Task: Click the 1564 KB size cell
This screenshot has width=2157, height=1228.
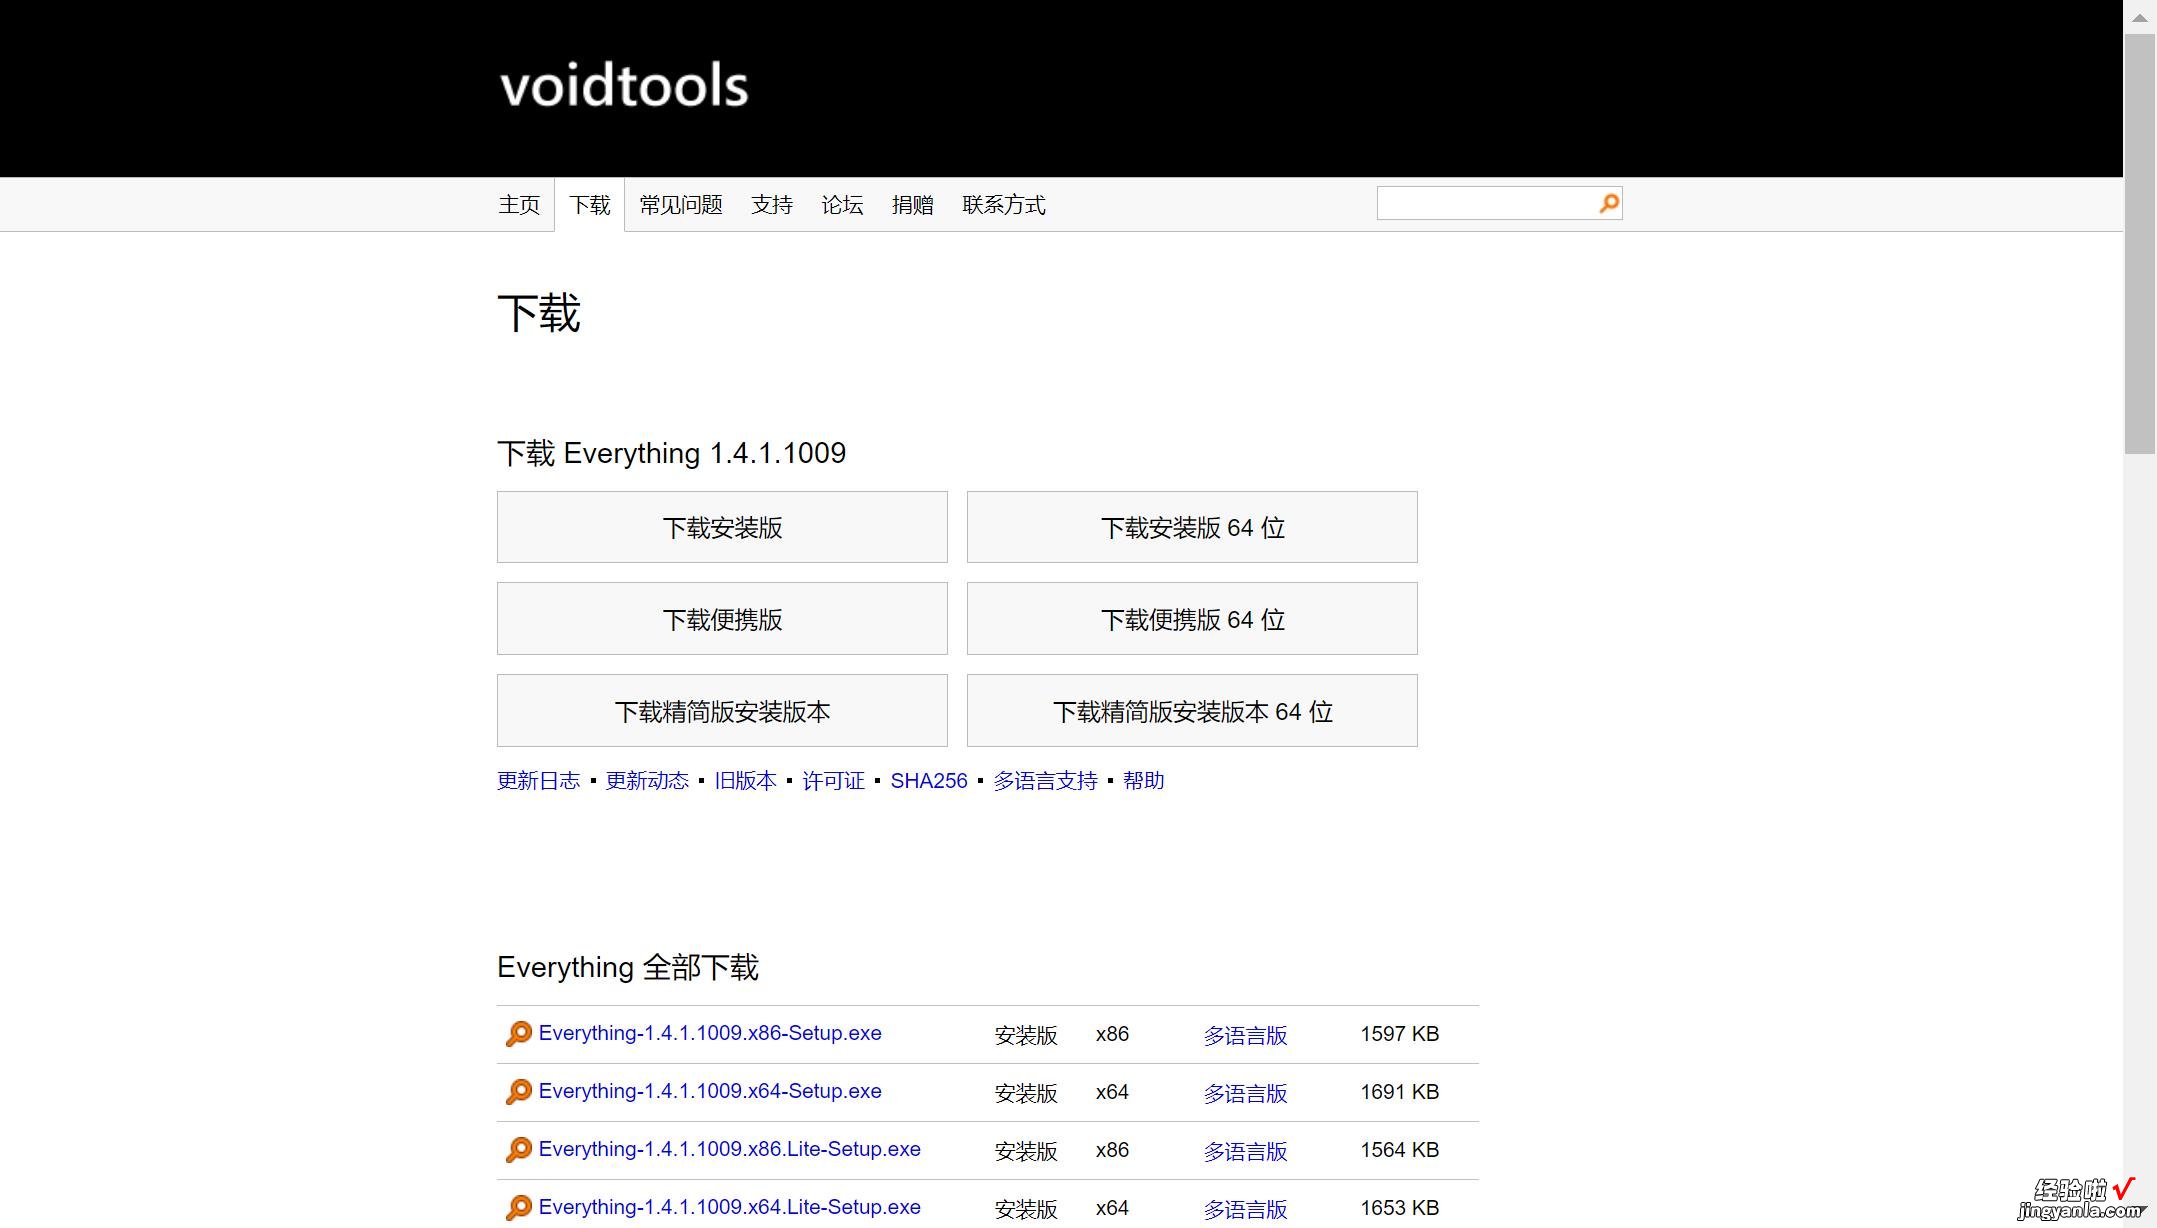Action: [1399, 1150]
